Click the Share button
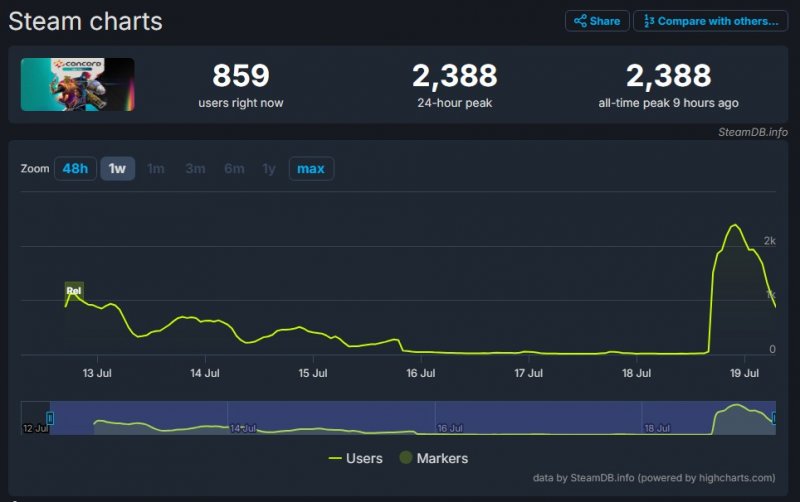Image resolution: width=800 pixels, height=502 pixels. pos(597,21)
